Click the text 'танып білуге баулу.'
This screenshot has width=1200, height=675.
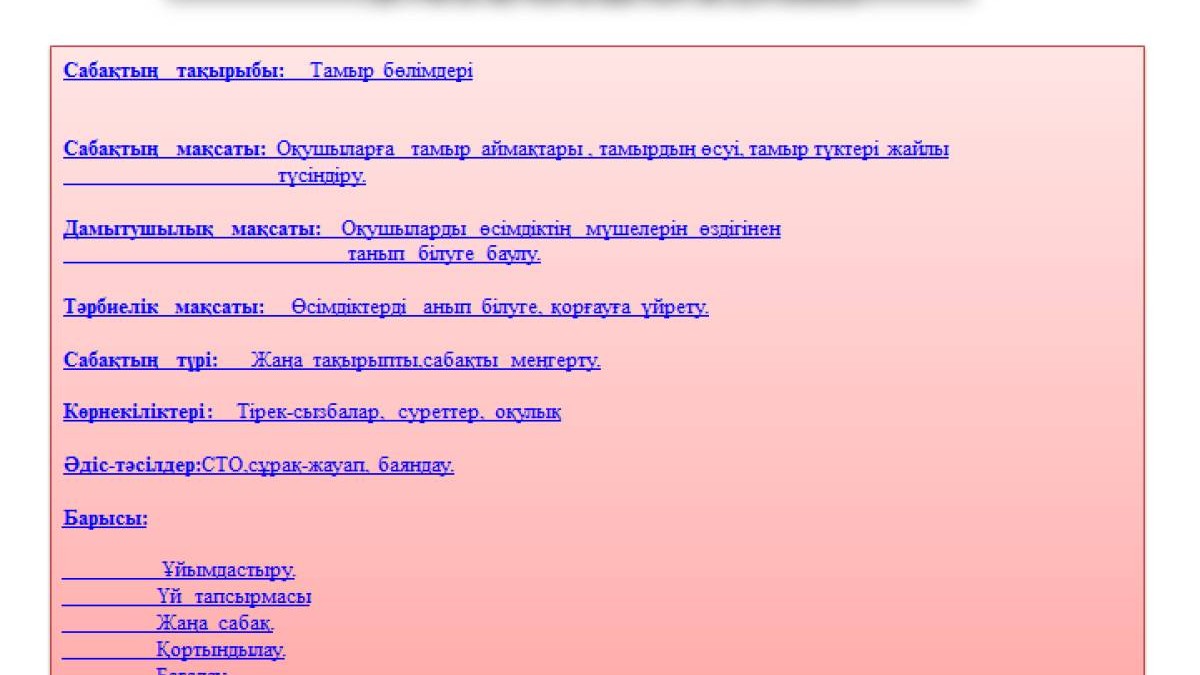coord(444,255)
